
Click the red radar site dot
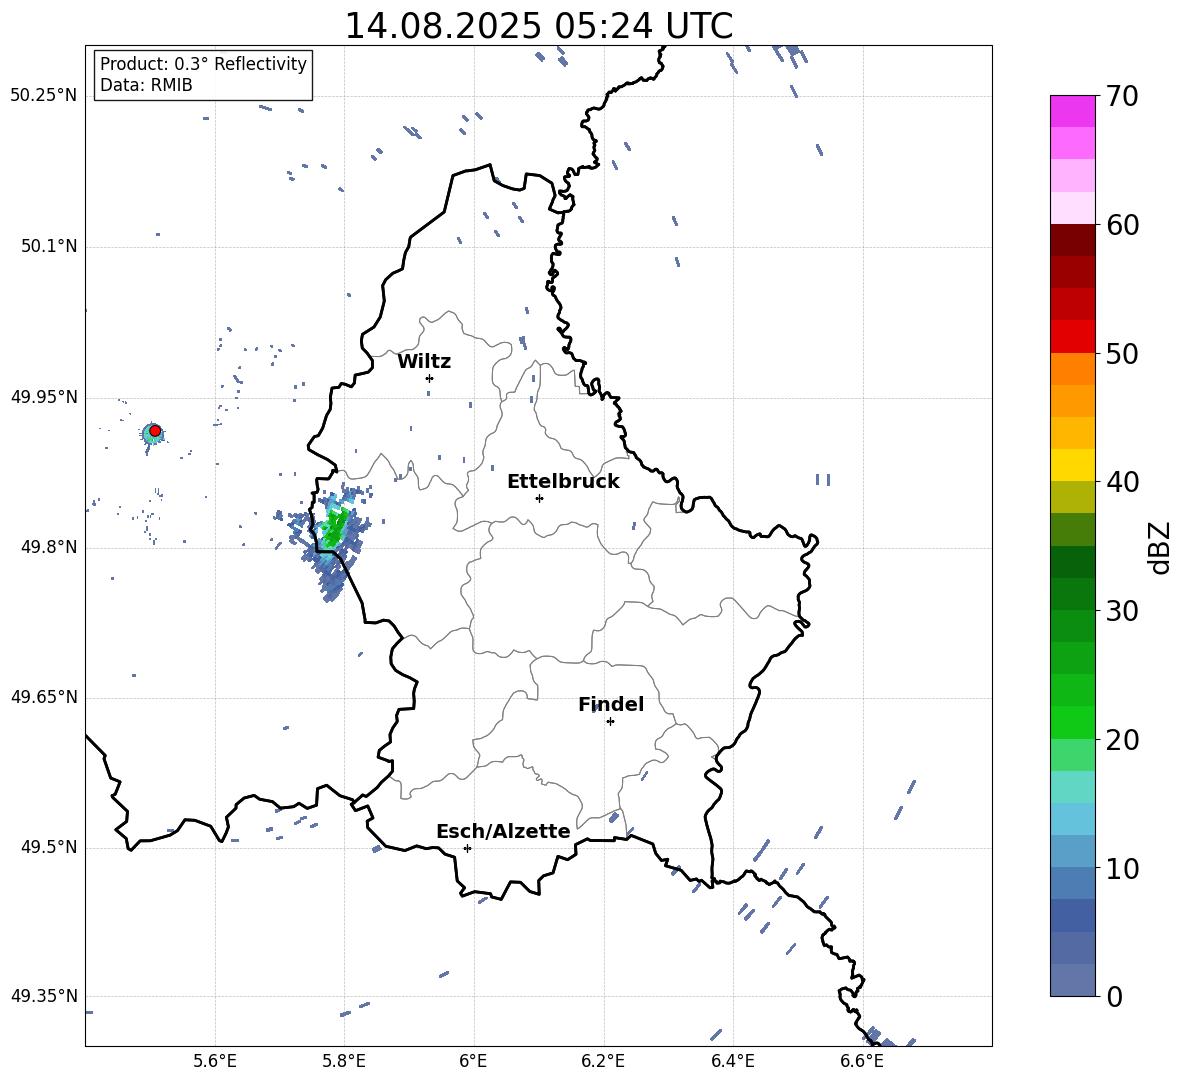click(x=155, y=431)
